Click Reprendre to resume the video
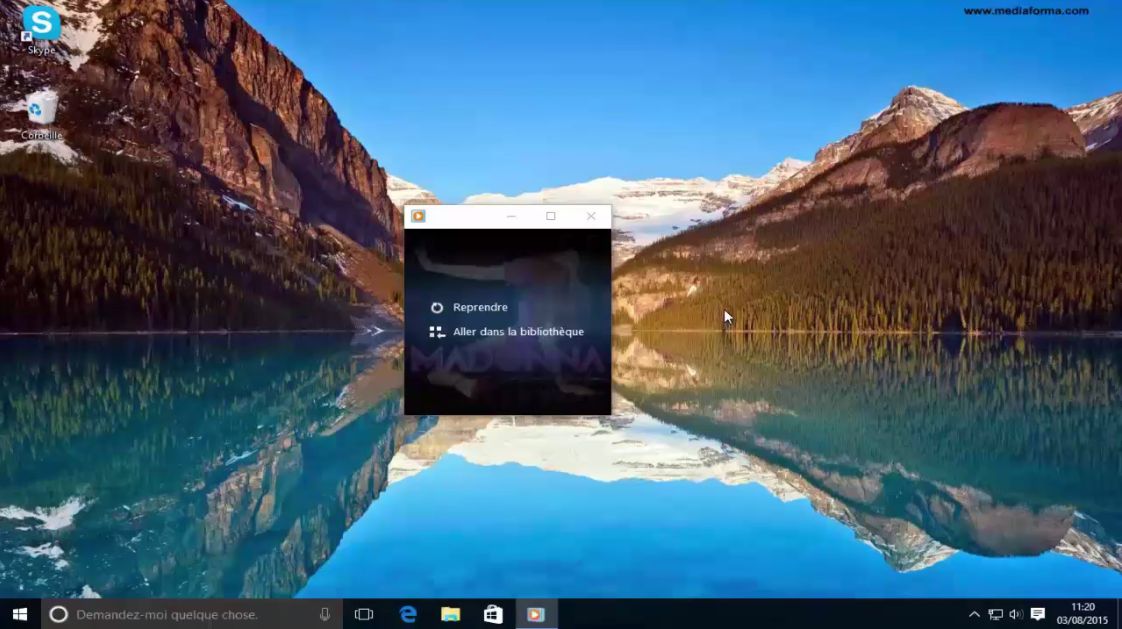 481,307
